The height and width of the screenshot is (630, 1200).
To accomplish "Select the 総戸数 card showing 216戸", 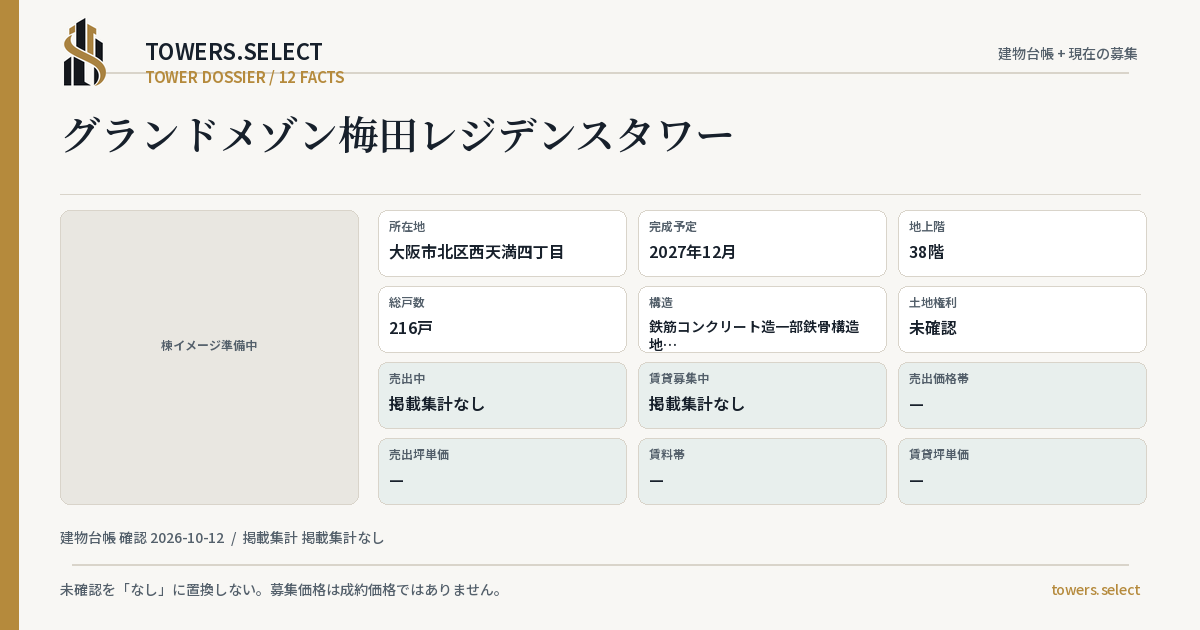I will coord(502,319).
